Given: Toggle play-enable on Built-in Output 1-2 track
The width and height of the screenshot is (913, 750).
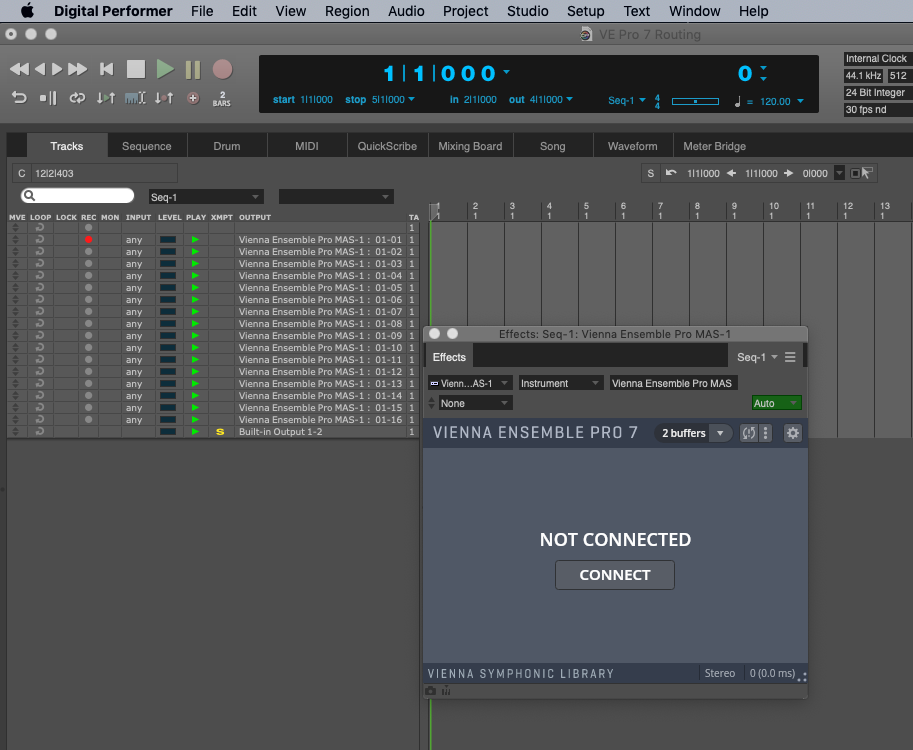Looking at the screenshot, I should coord(195,431).
